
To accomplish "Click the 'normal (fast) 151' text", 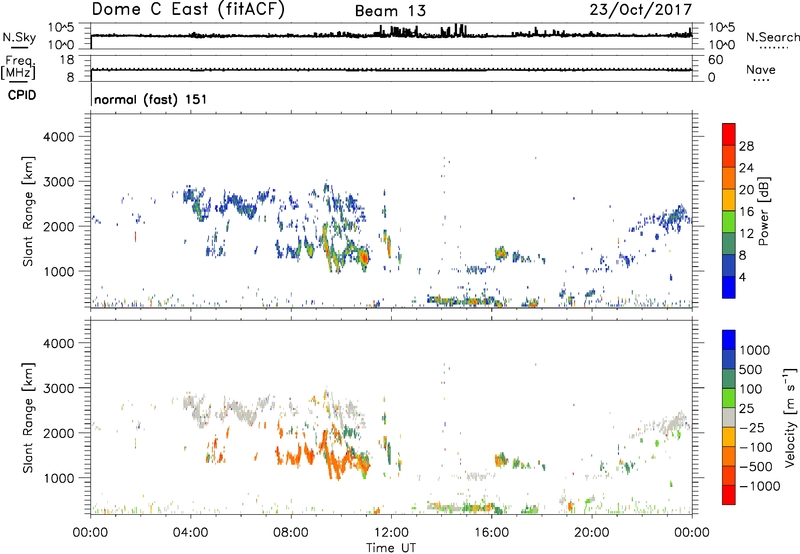I will pyautogui.click(x=151, y=99).
